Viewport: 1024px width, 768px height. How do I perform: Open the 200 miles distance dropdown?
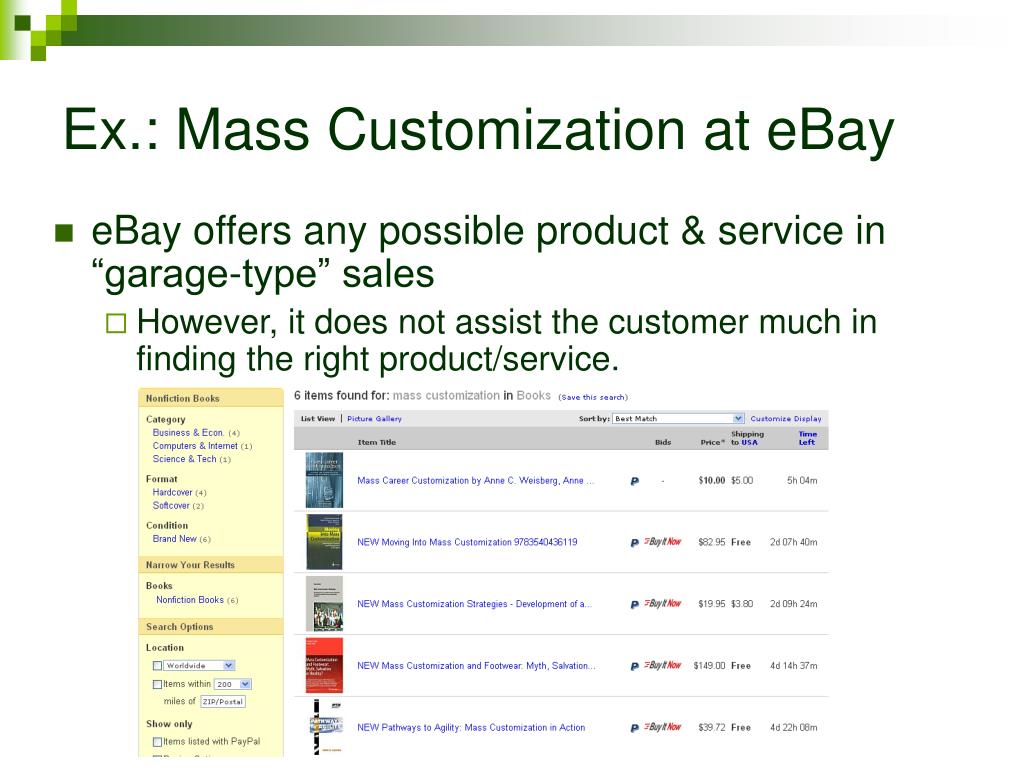[x=232, y=684]
